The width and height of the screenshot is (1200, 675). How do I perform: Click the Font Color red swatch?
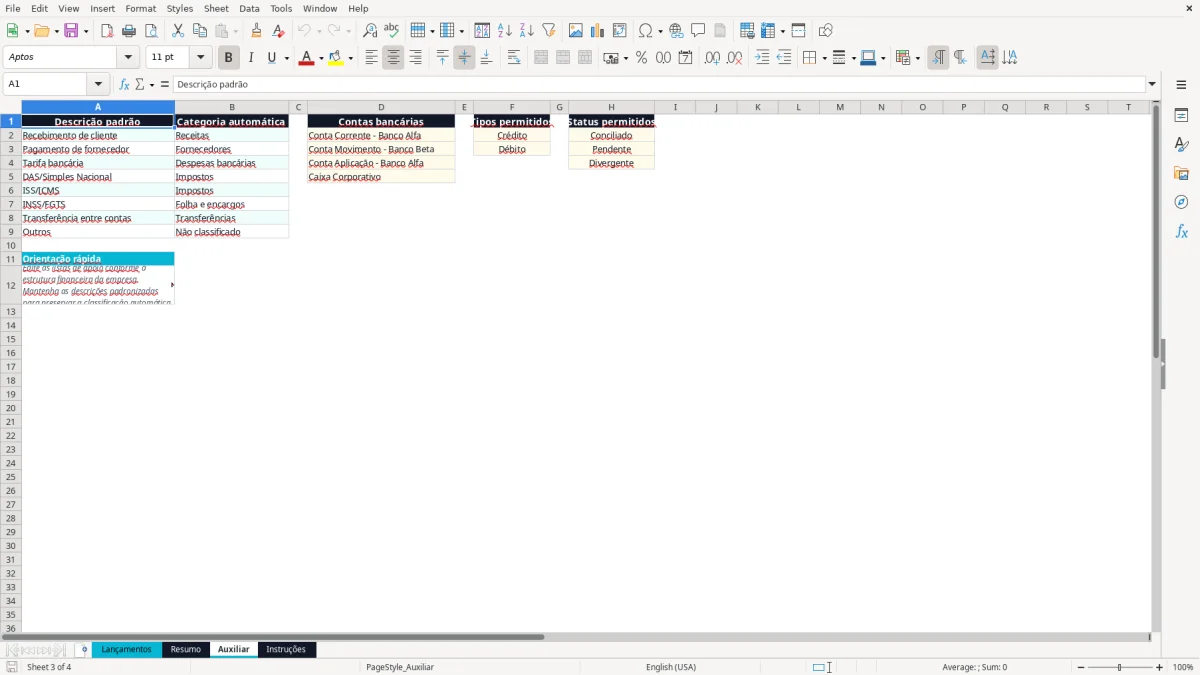pos(306,58)
